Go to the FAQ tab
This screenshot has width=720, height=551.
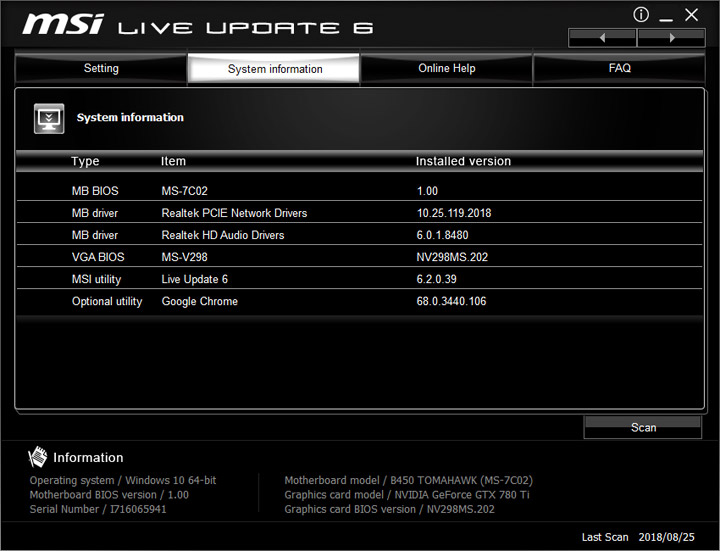point(619,68)
